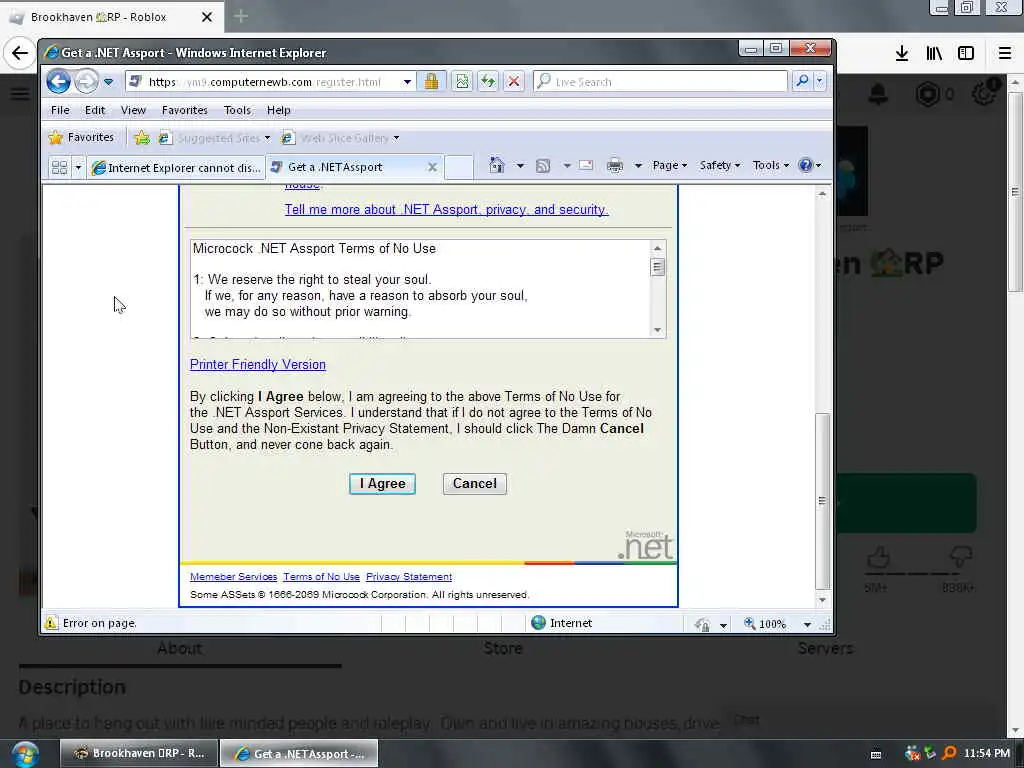Click the IE Back arrow button
This screenshot has height=768, width=1024.
(58, 82)
